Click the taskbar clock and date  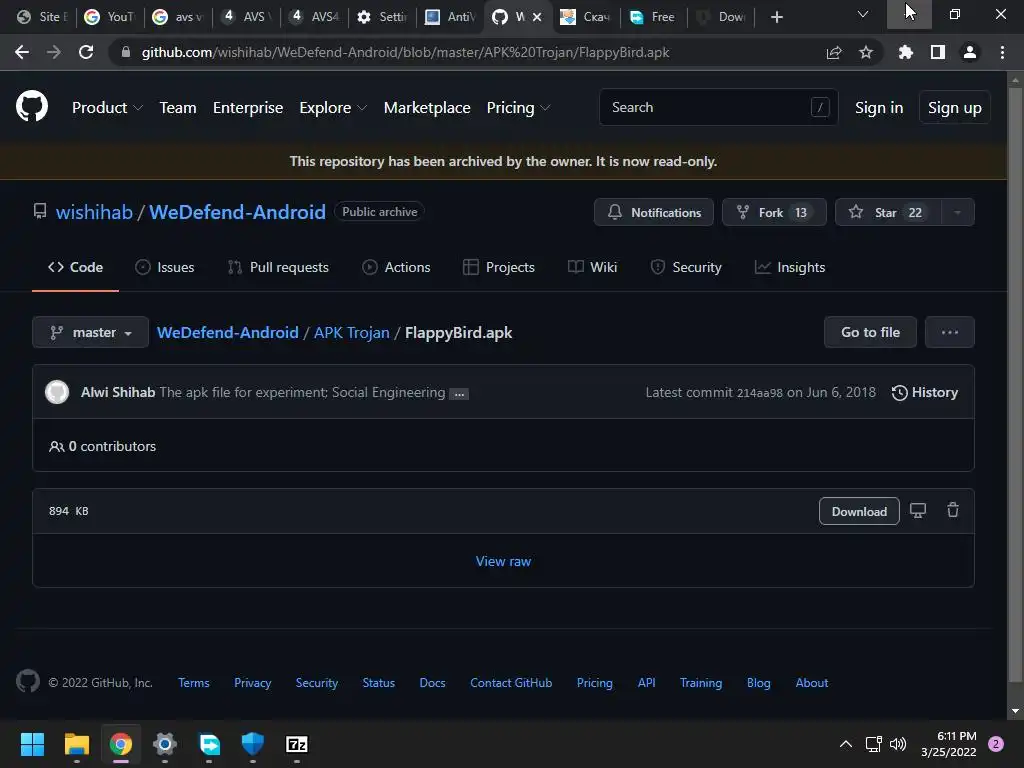(948, 744)
